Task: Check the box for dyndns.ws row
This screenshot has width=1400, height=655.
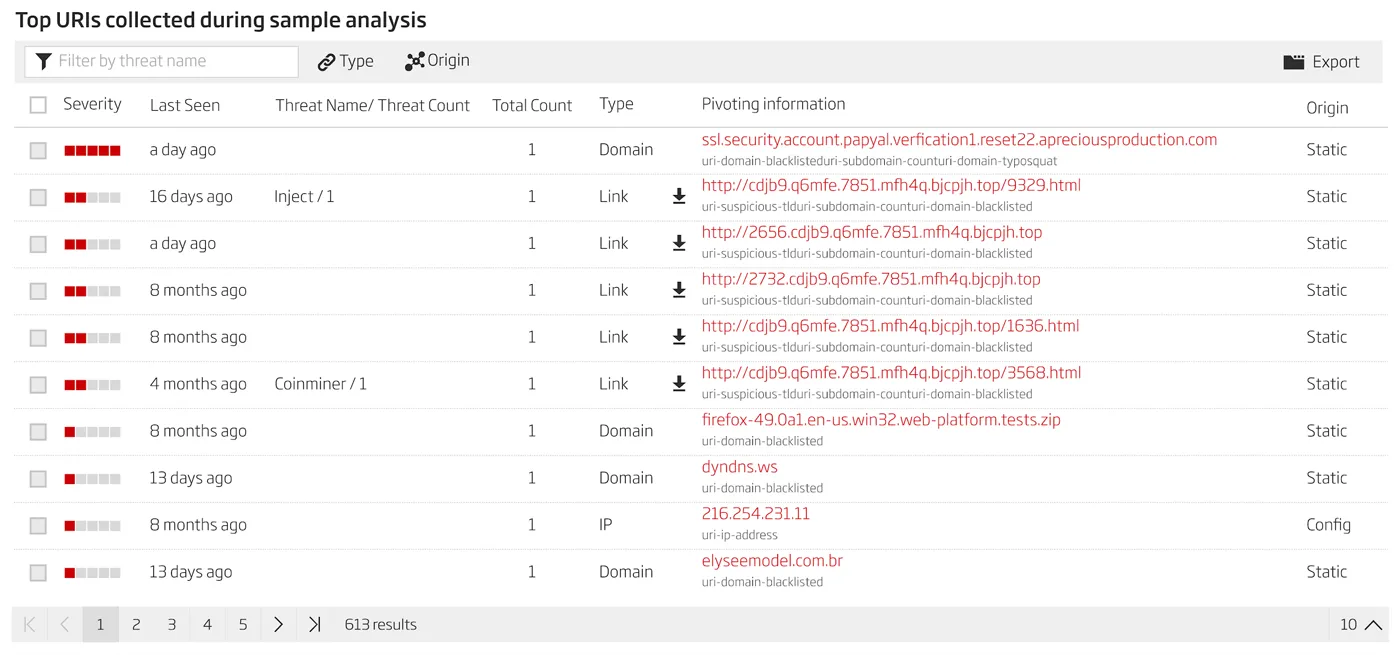Action: (x=38, y=479)
